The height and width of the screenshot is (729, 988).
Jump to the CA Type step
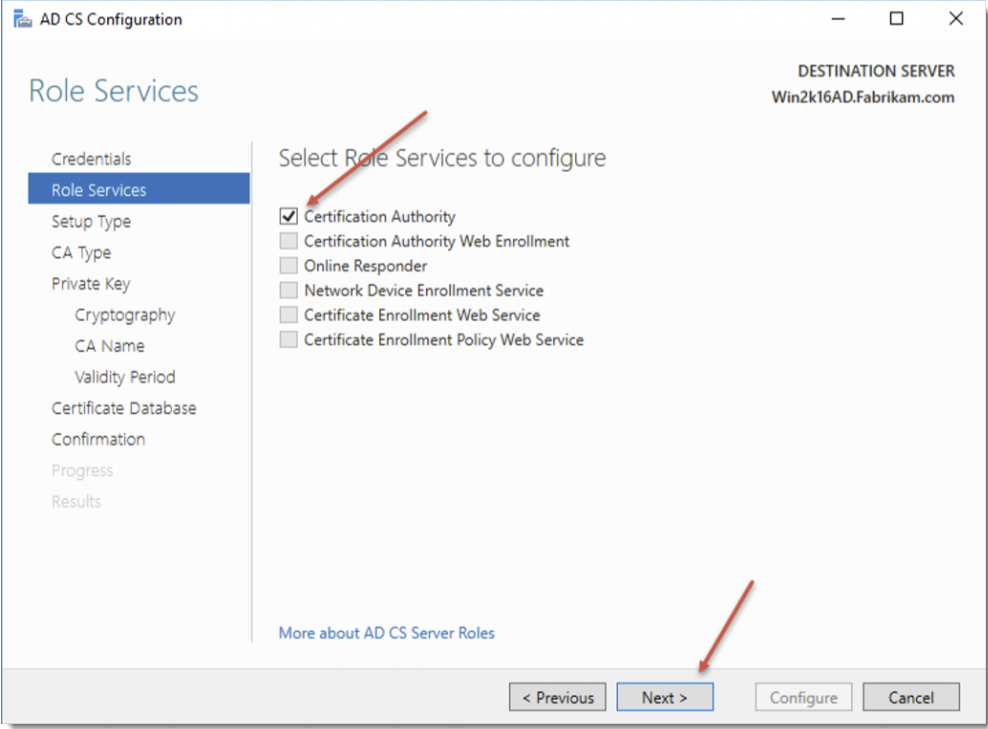(x=81, y=253)
